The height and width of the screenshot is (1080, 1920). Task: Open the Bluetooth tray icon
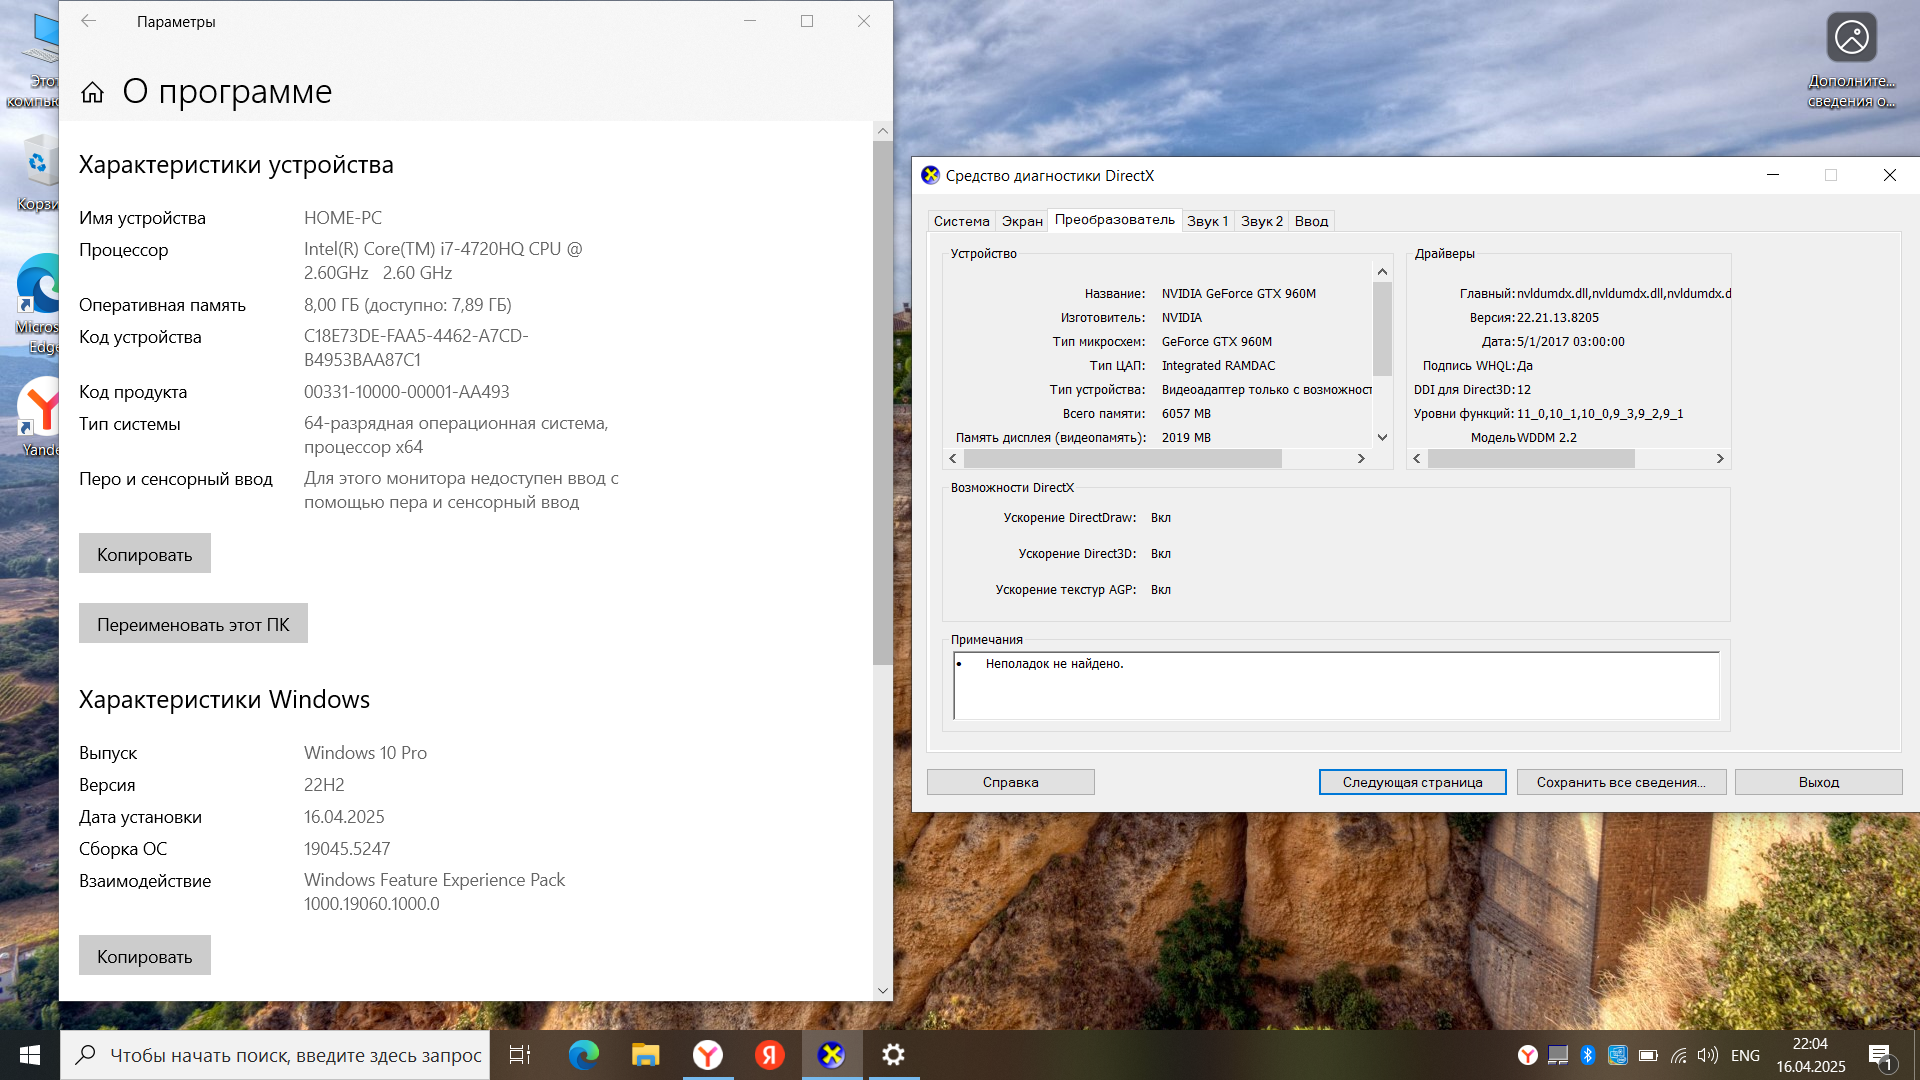1587,1055
